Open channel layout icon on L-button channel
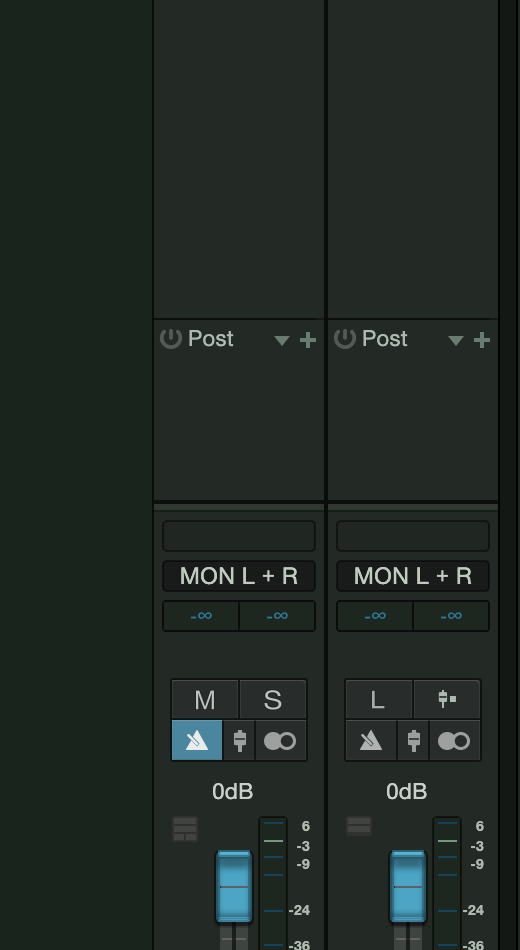Image resolution: width=520 pixels, height=950 pixels. [x=359, y=826]
